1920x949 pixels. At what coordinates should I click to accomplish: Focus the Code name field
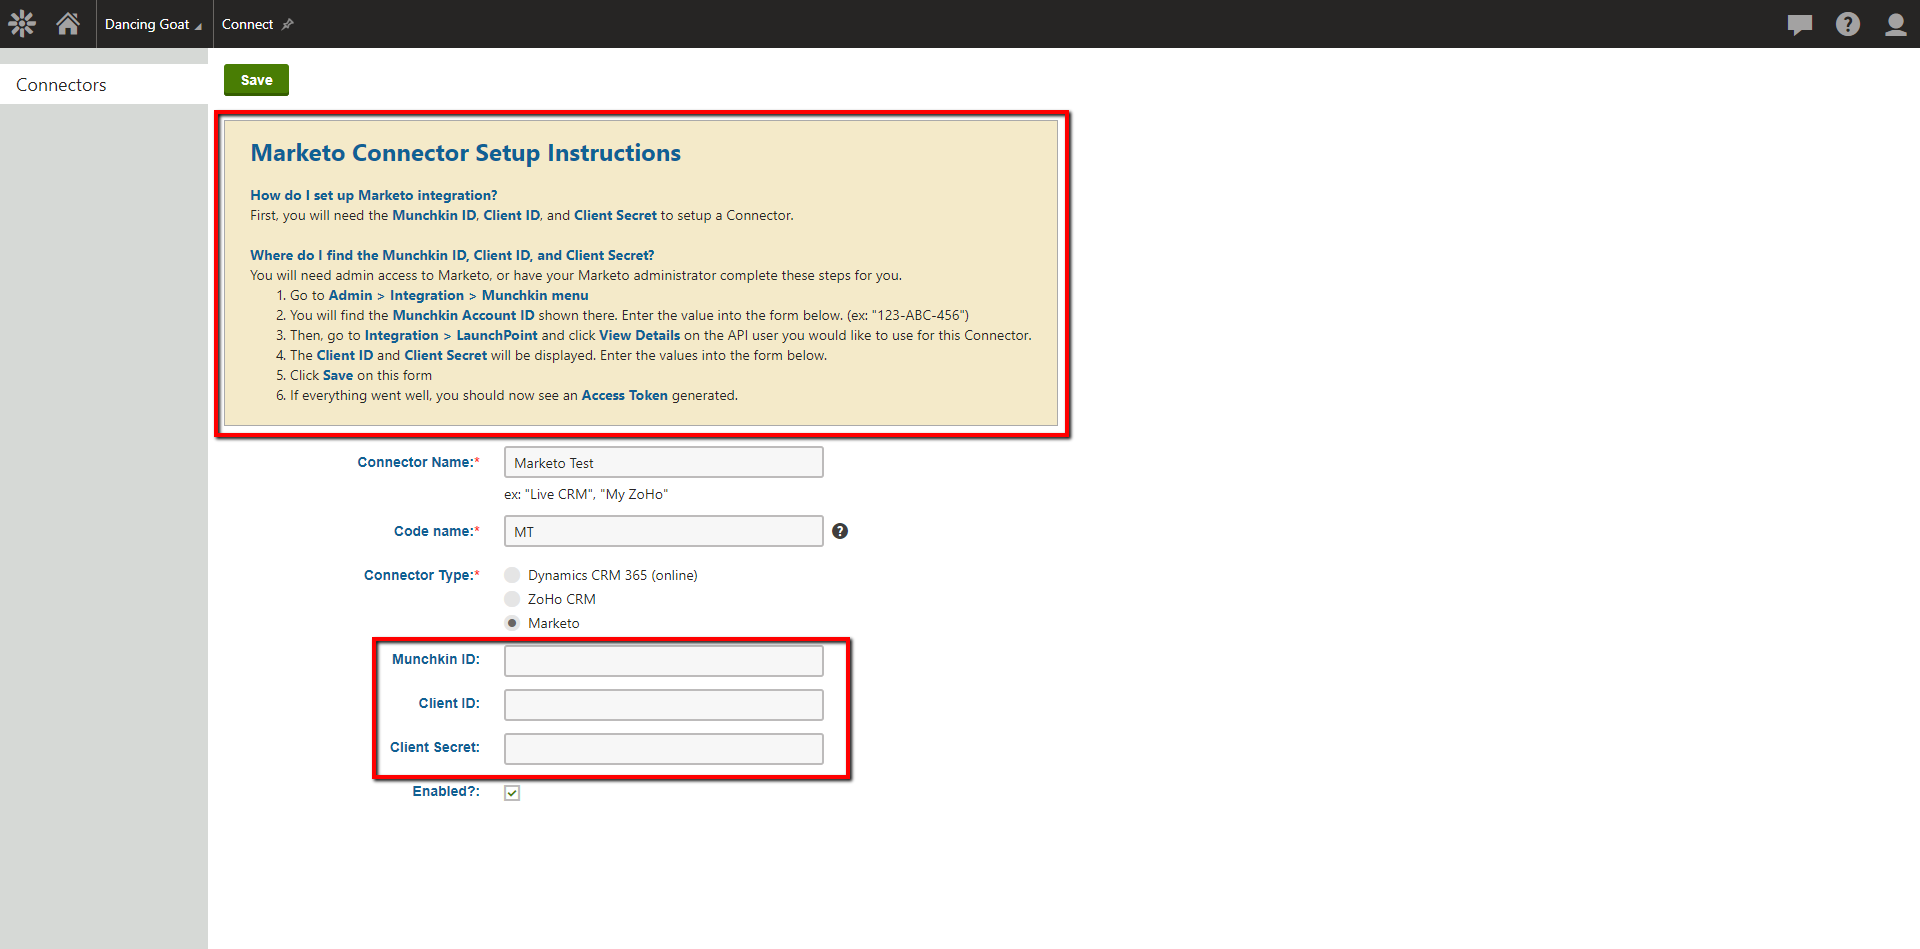click(663, 531)
